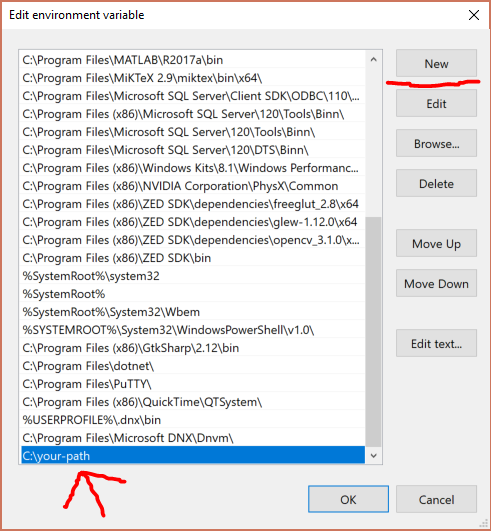Viewport: 491px width, 531px height.
Task: Click the list scrollbar thumb
Action: click(x=373, y=332)
